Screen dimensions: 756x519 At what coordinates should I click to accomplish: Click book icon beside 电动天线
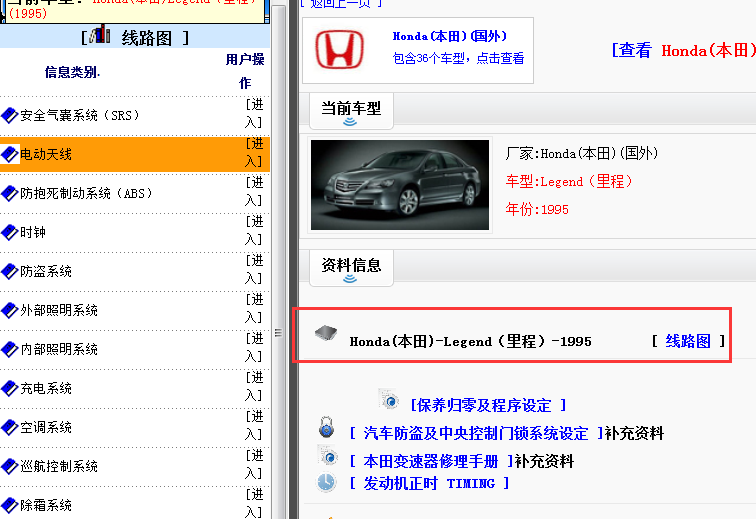[x=10, y=154]
